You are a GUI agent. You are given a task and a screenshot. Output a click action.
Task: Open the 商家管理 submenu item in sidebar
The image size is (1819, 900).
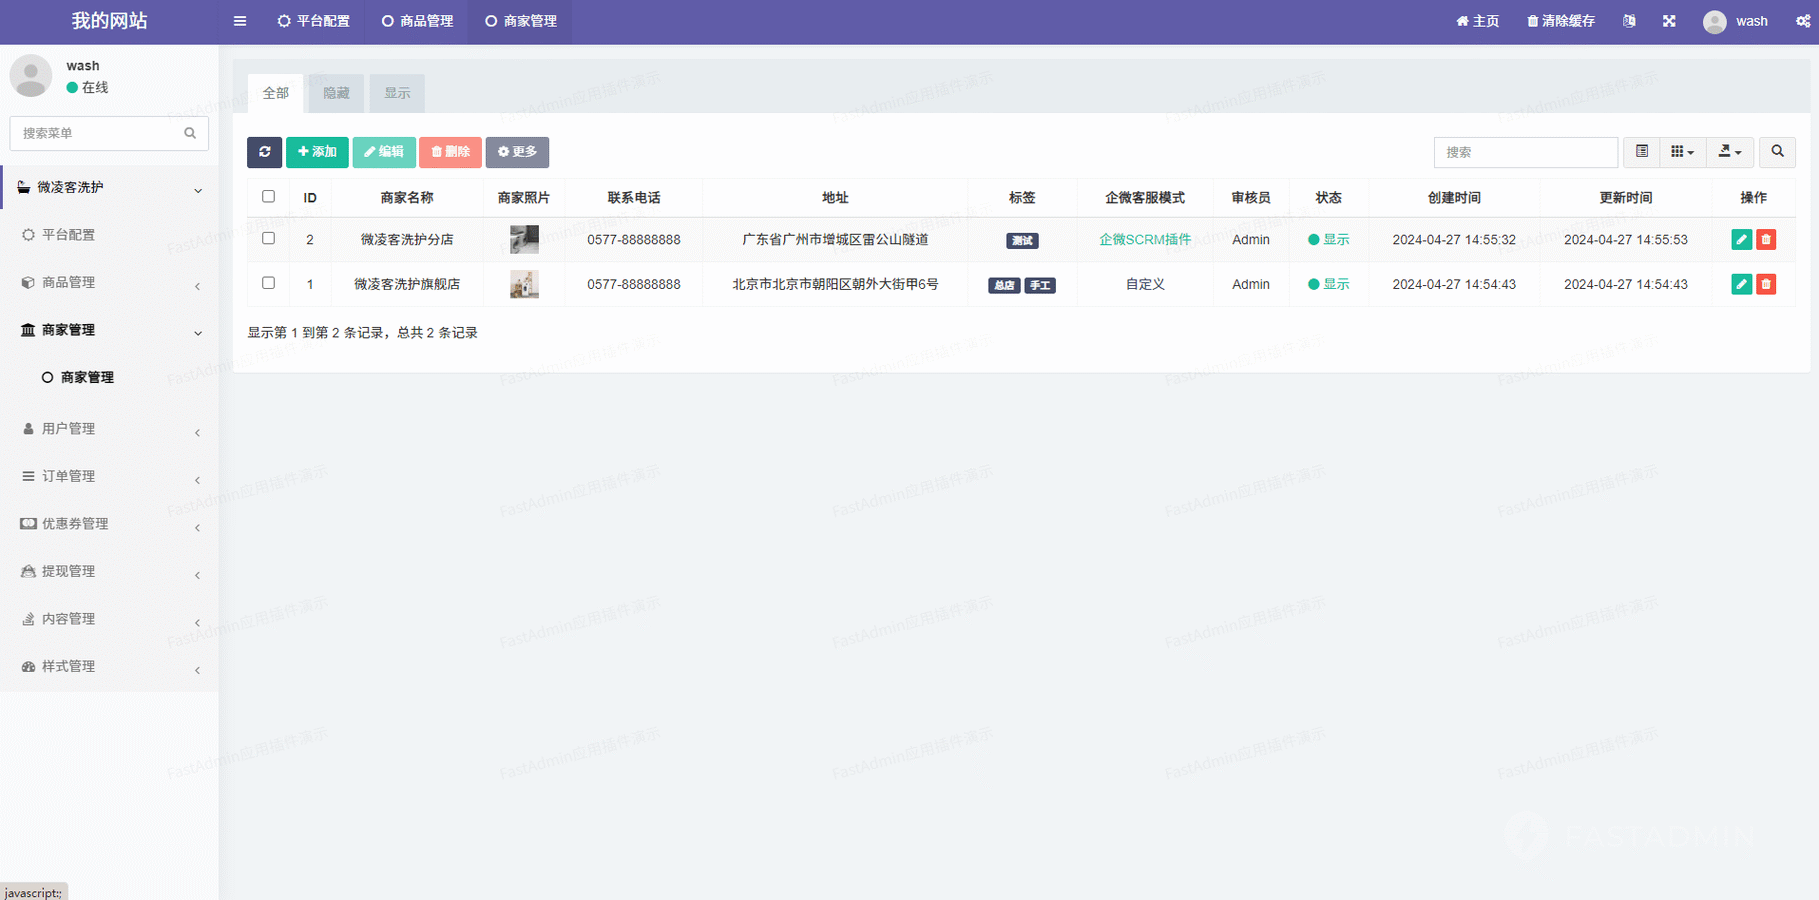109,377
